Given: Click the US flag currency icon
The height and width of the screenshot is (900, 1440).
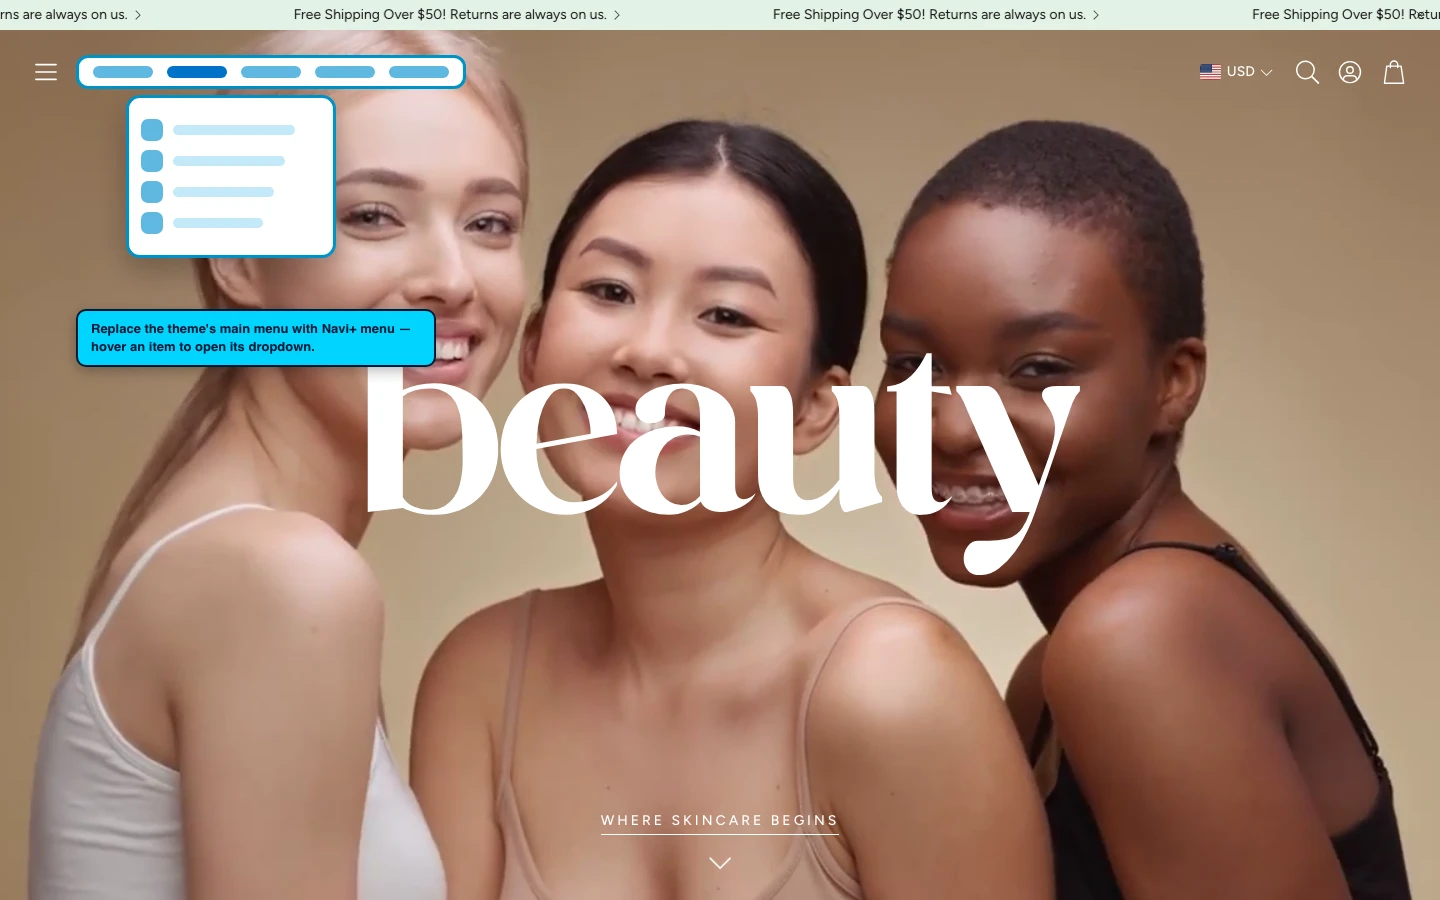Looking at the screenshot, I should click(1210, 72).
